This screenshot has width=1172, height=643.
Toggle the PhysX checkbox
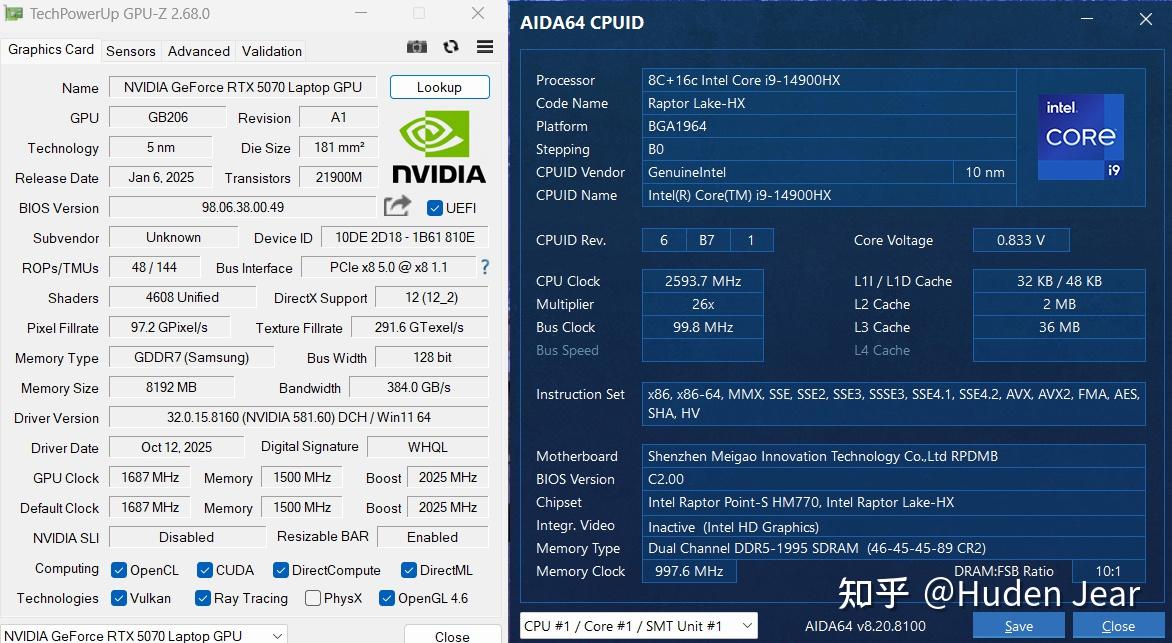tap(313, 597)
